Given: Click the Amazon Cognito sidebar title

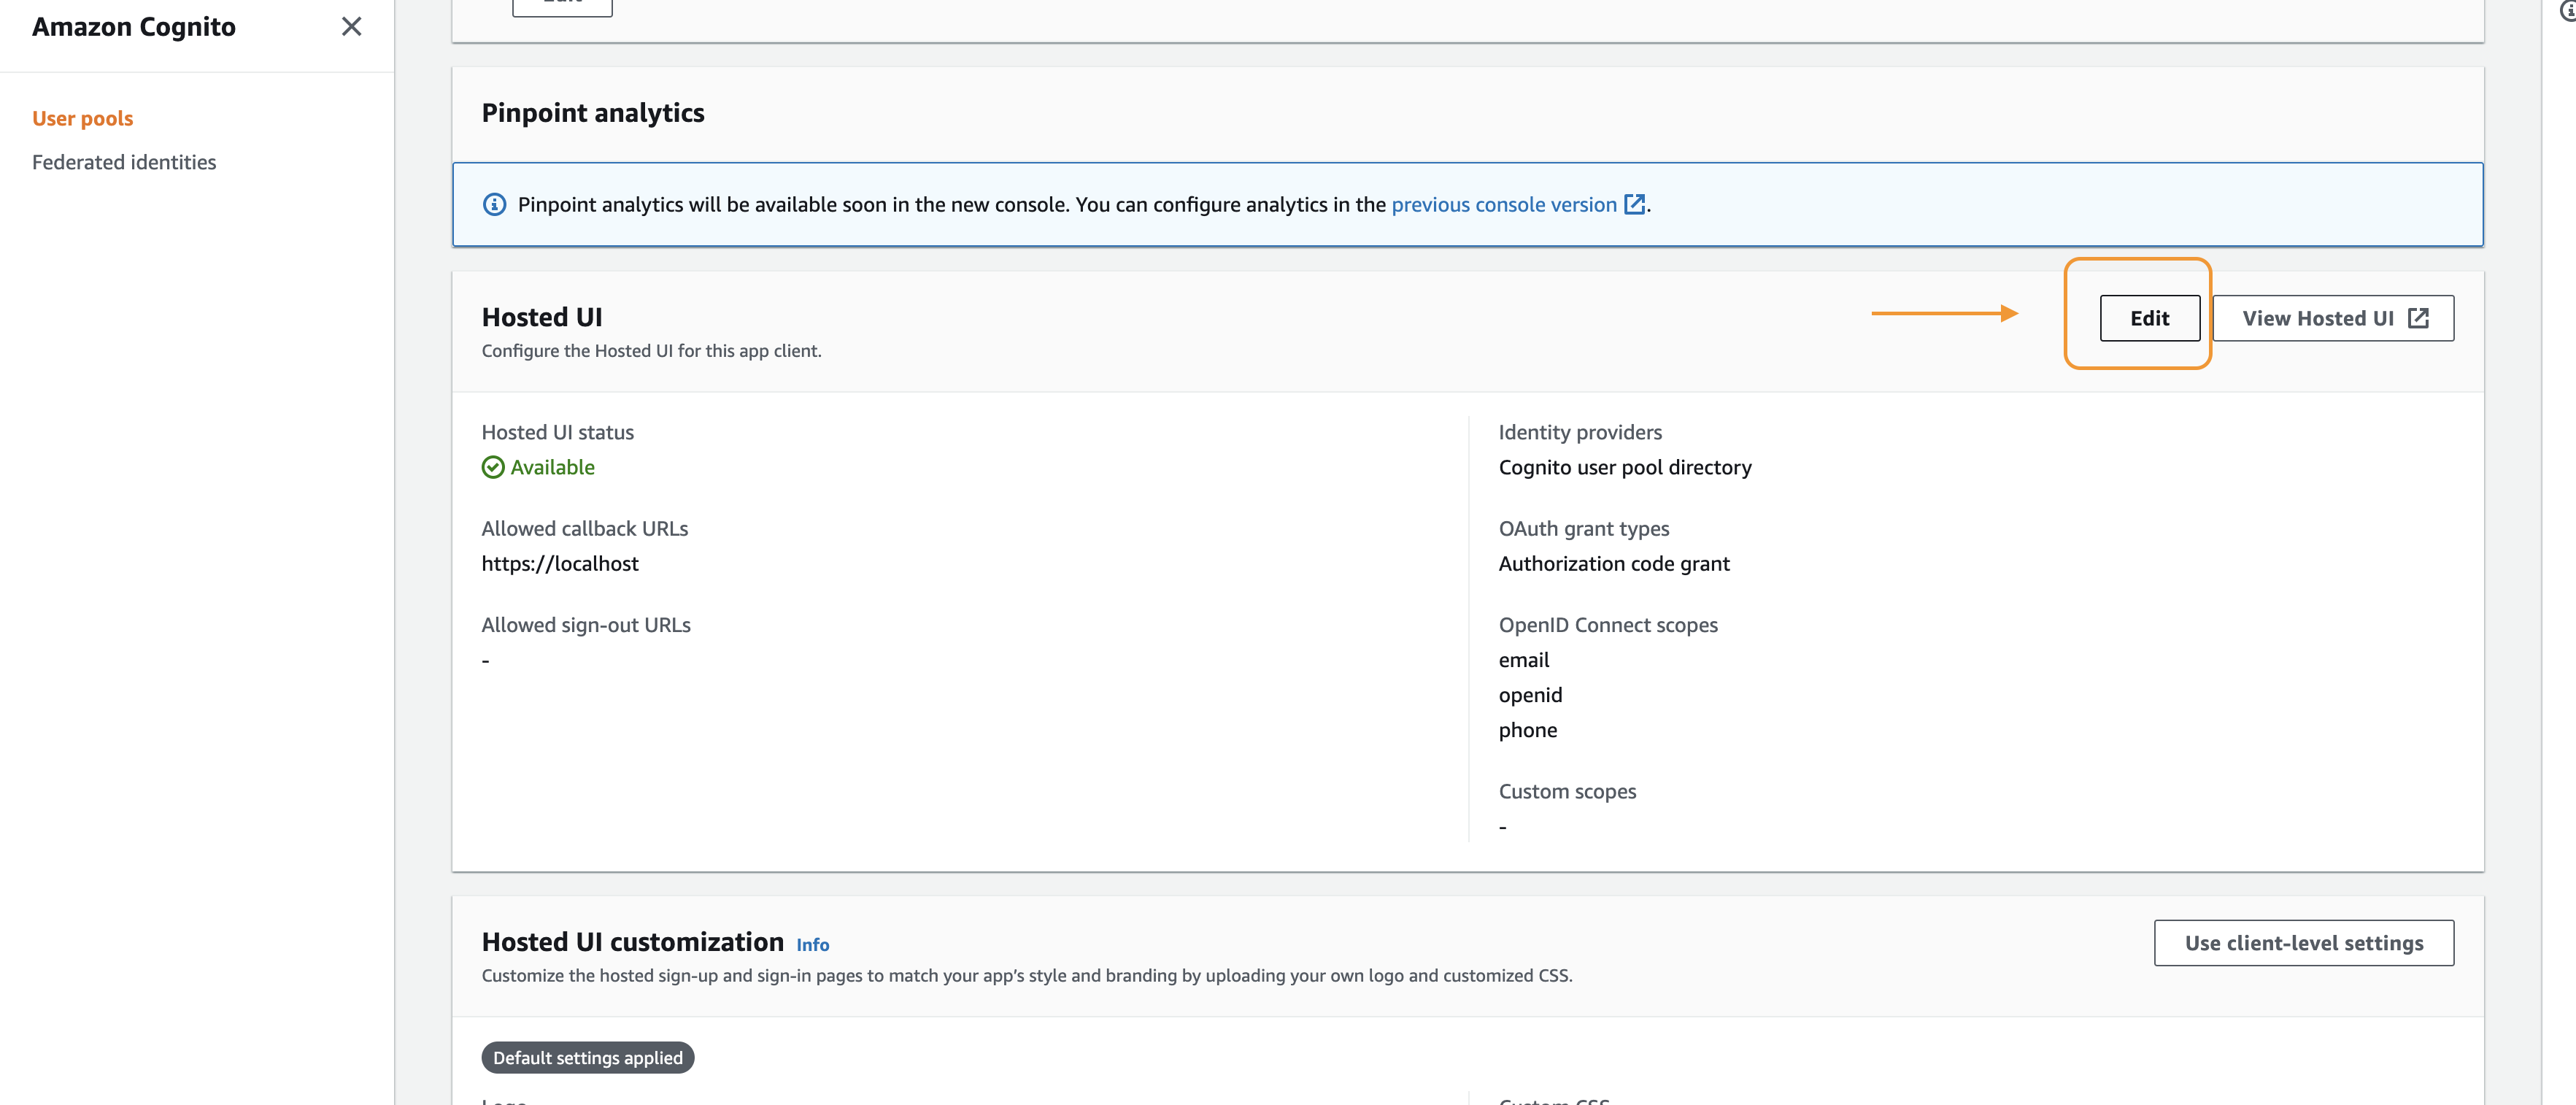Looking at the screenshot, I should point(134,27).
